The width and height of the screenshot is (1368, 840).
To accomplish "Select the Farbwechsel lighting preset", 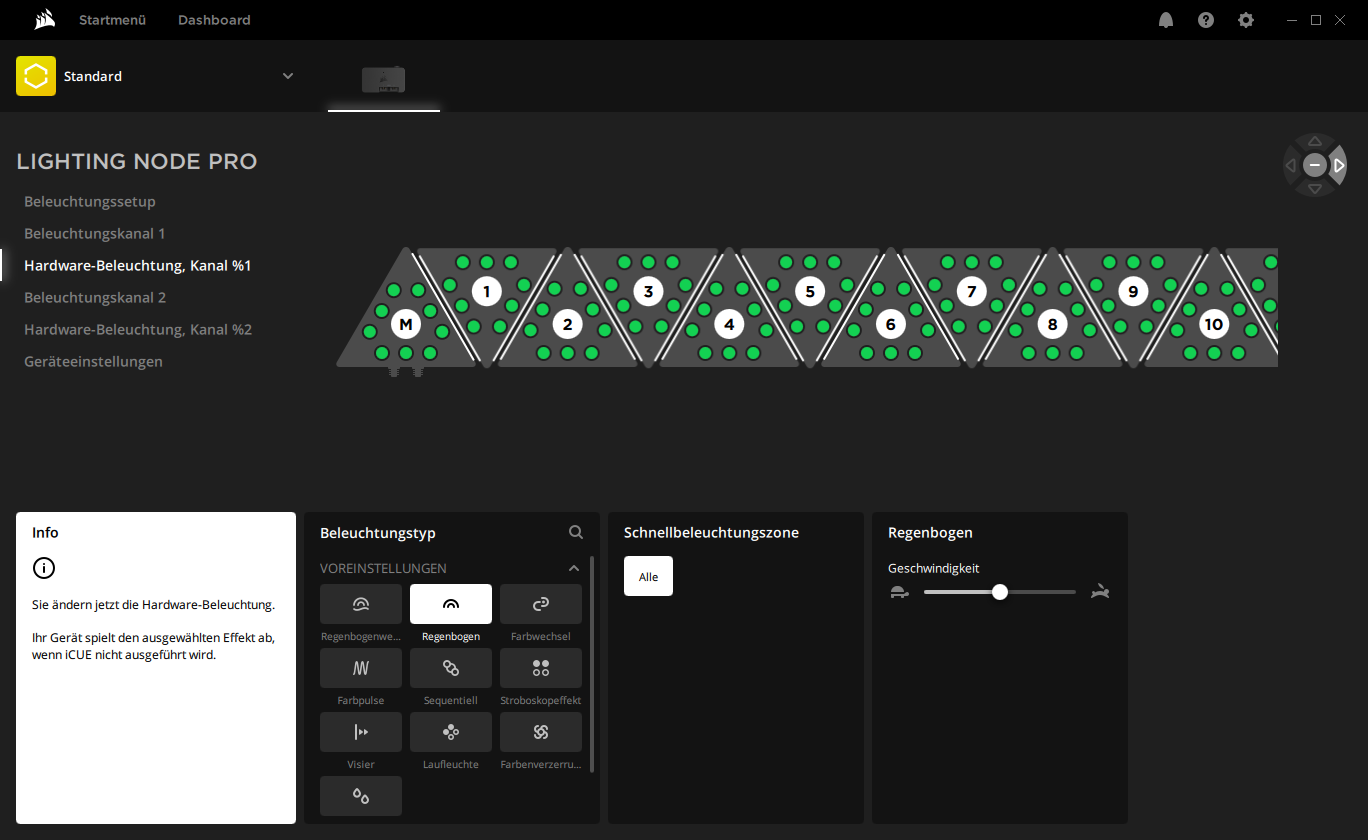I will tap(541, 604).
